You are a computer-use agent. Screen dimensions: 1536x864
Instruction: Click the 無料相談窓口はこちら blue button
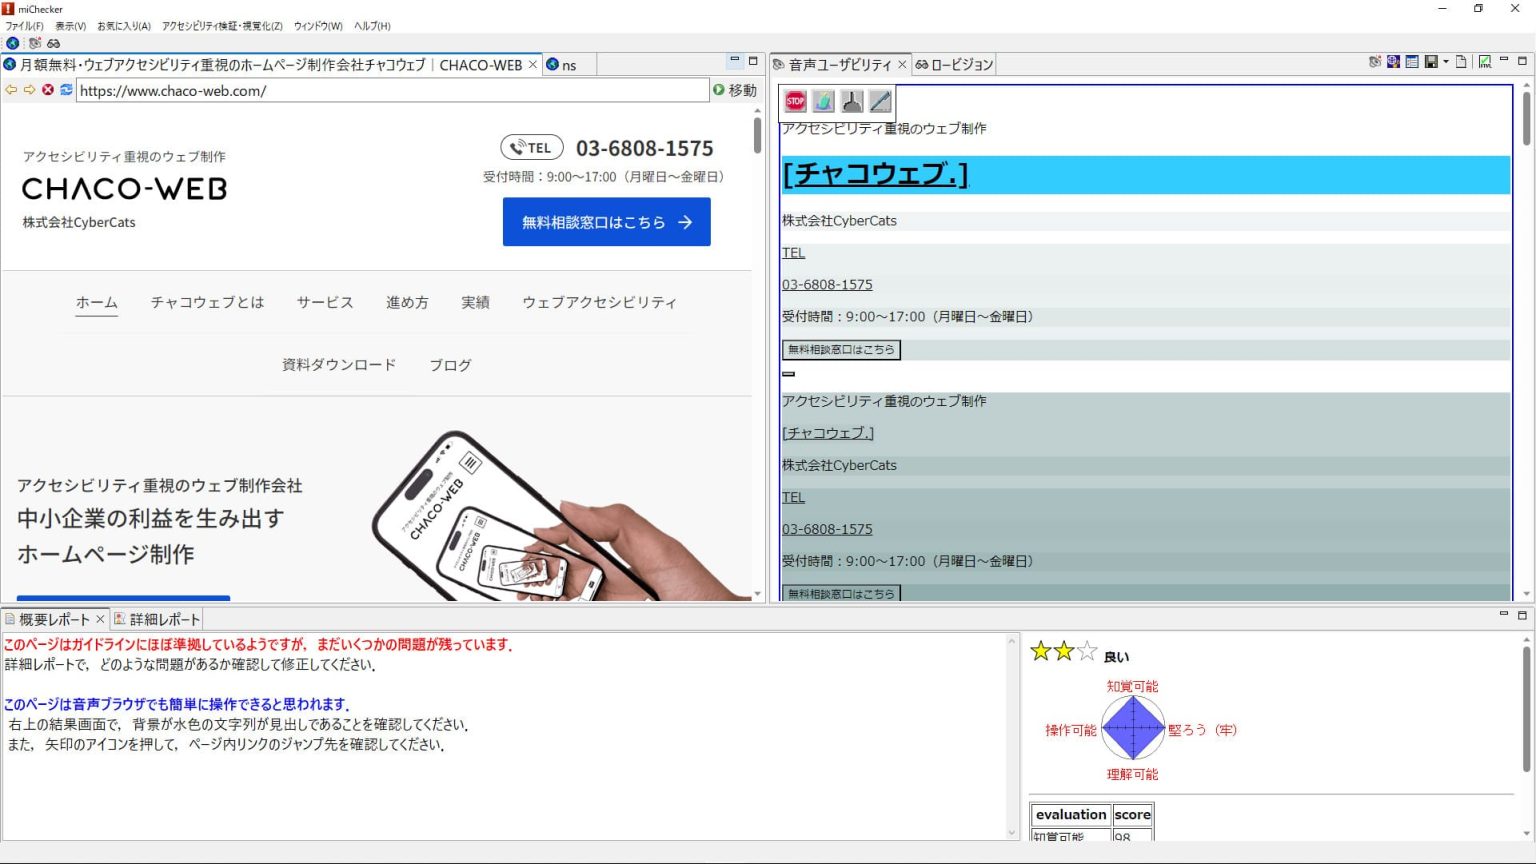(x=606, y=221)
